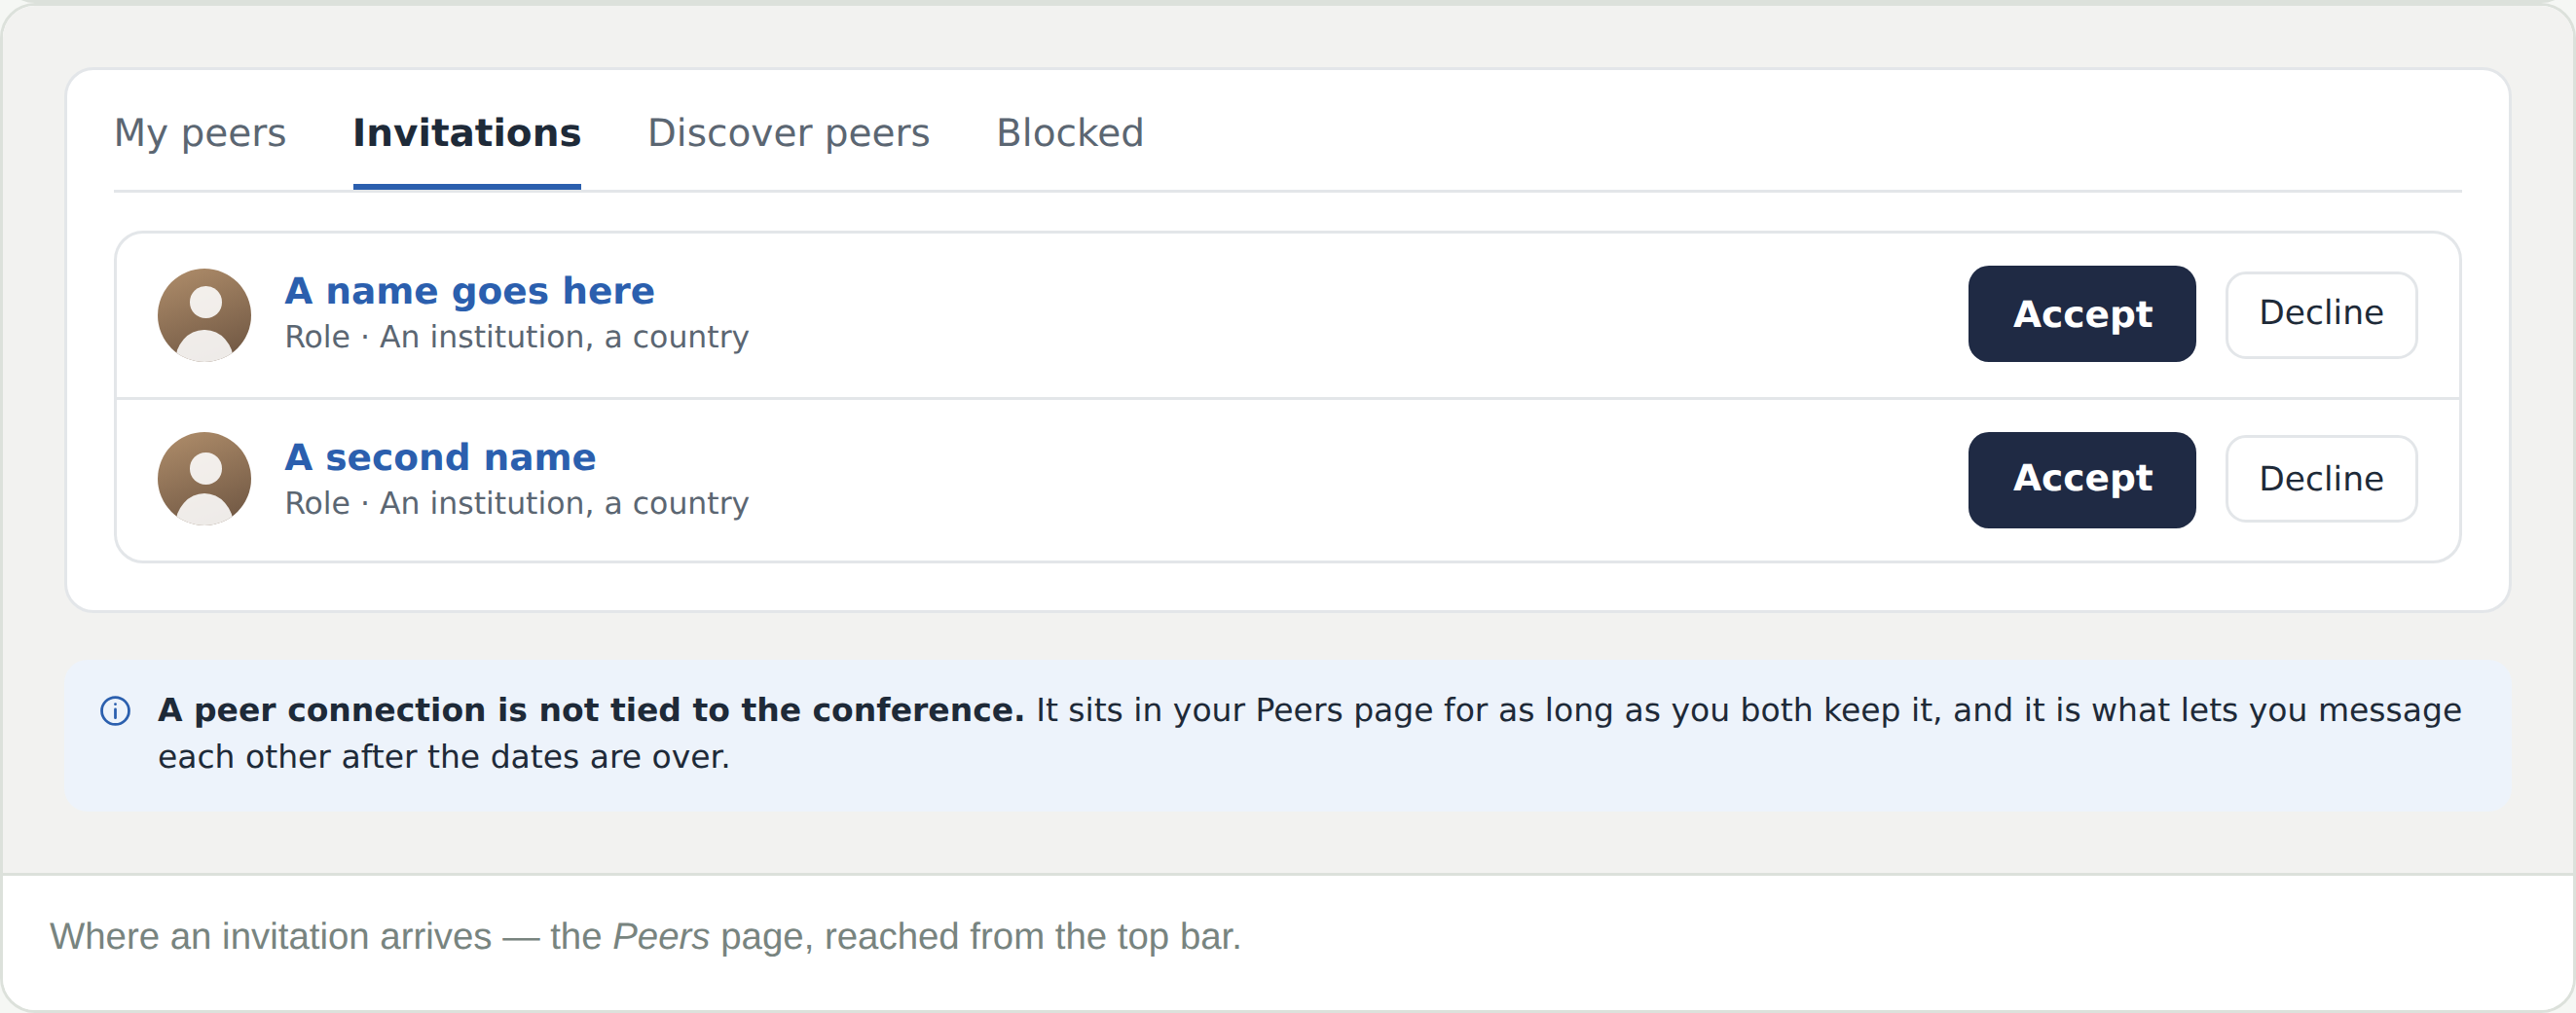Click the italic Peers word in caption
The width and height of the screenshot is (2576, 1013).
pyautogui.click(x=661, y=937)
